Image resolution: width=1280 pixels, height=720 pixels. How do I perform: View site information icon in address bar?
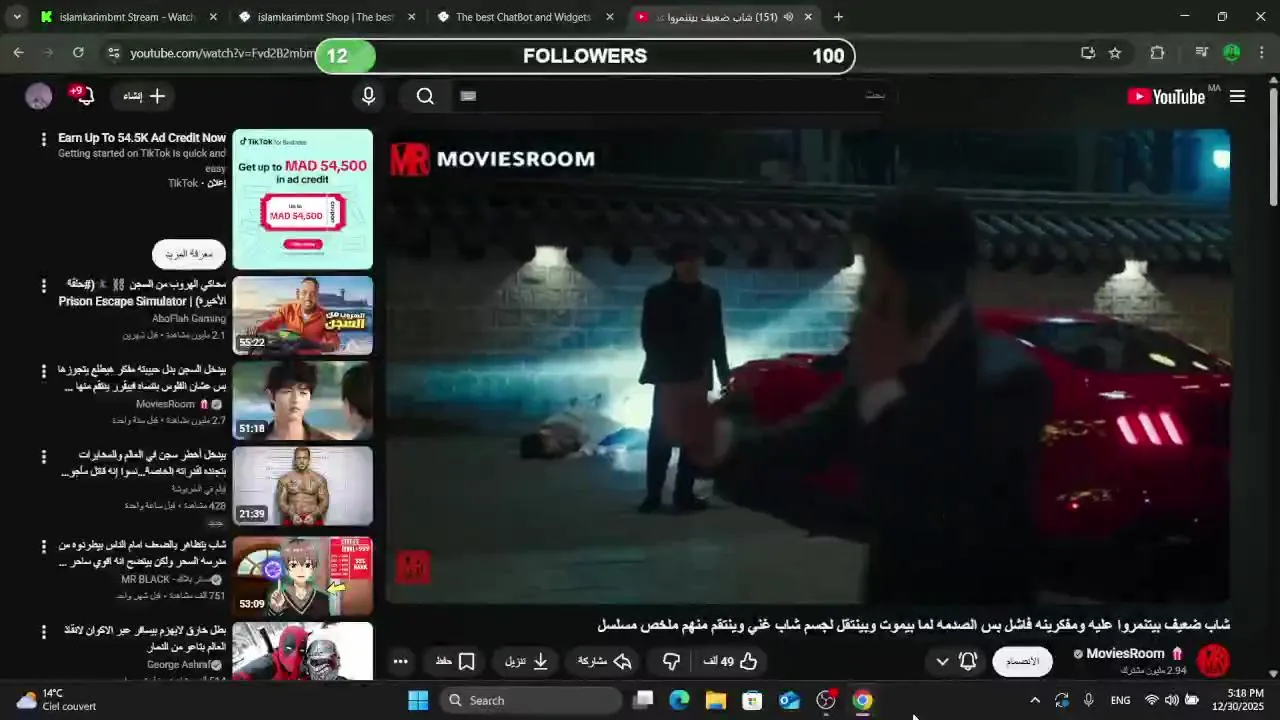pos(113,53)
